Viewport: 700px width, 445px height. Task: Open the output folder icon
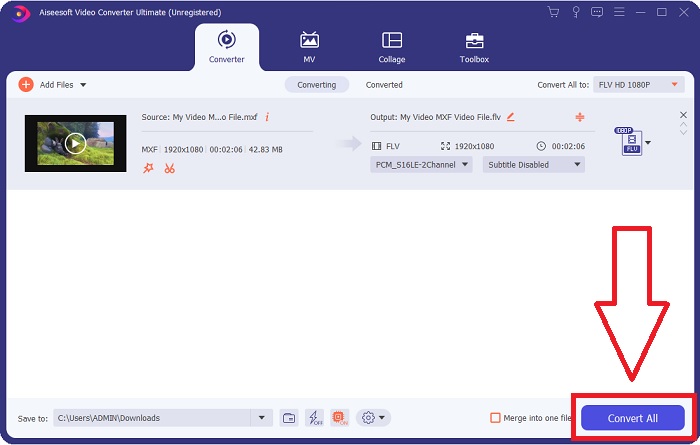[x=288, y=417]
